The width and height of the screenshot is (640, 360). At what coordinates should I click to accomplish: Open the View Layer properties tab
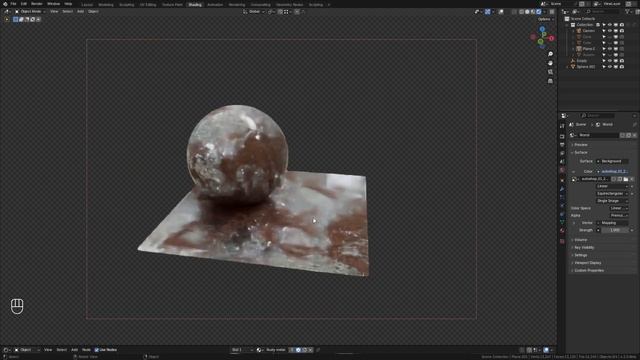click(562, 153)
